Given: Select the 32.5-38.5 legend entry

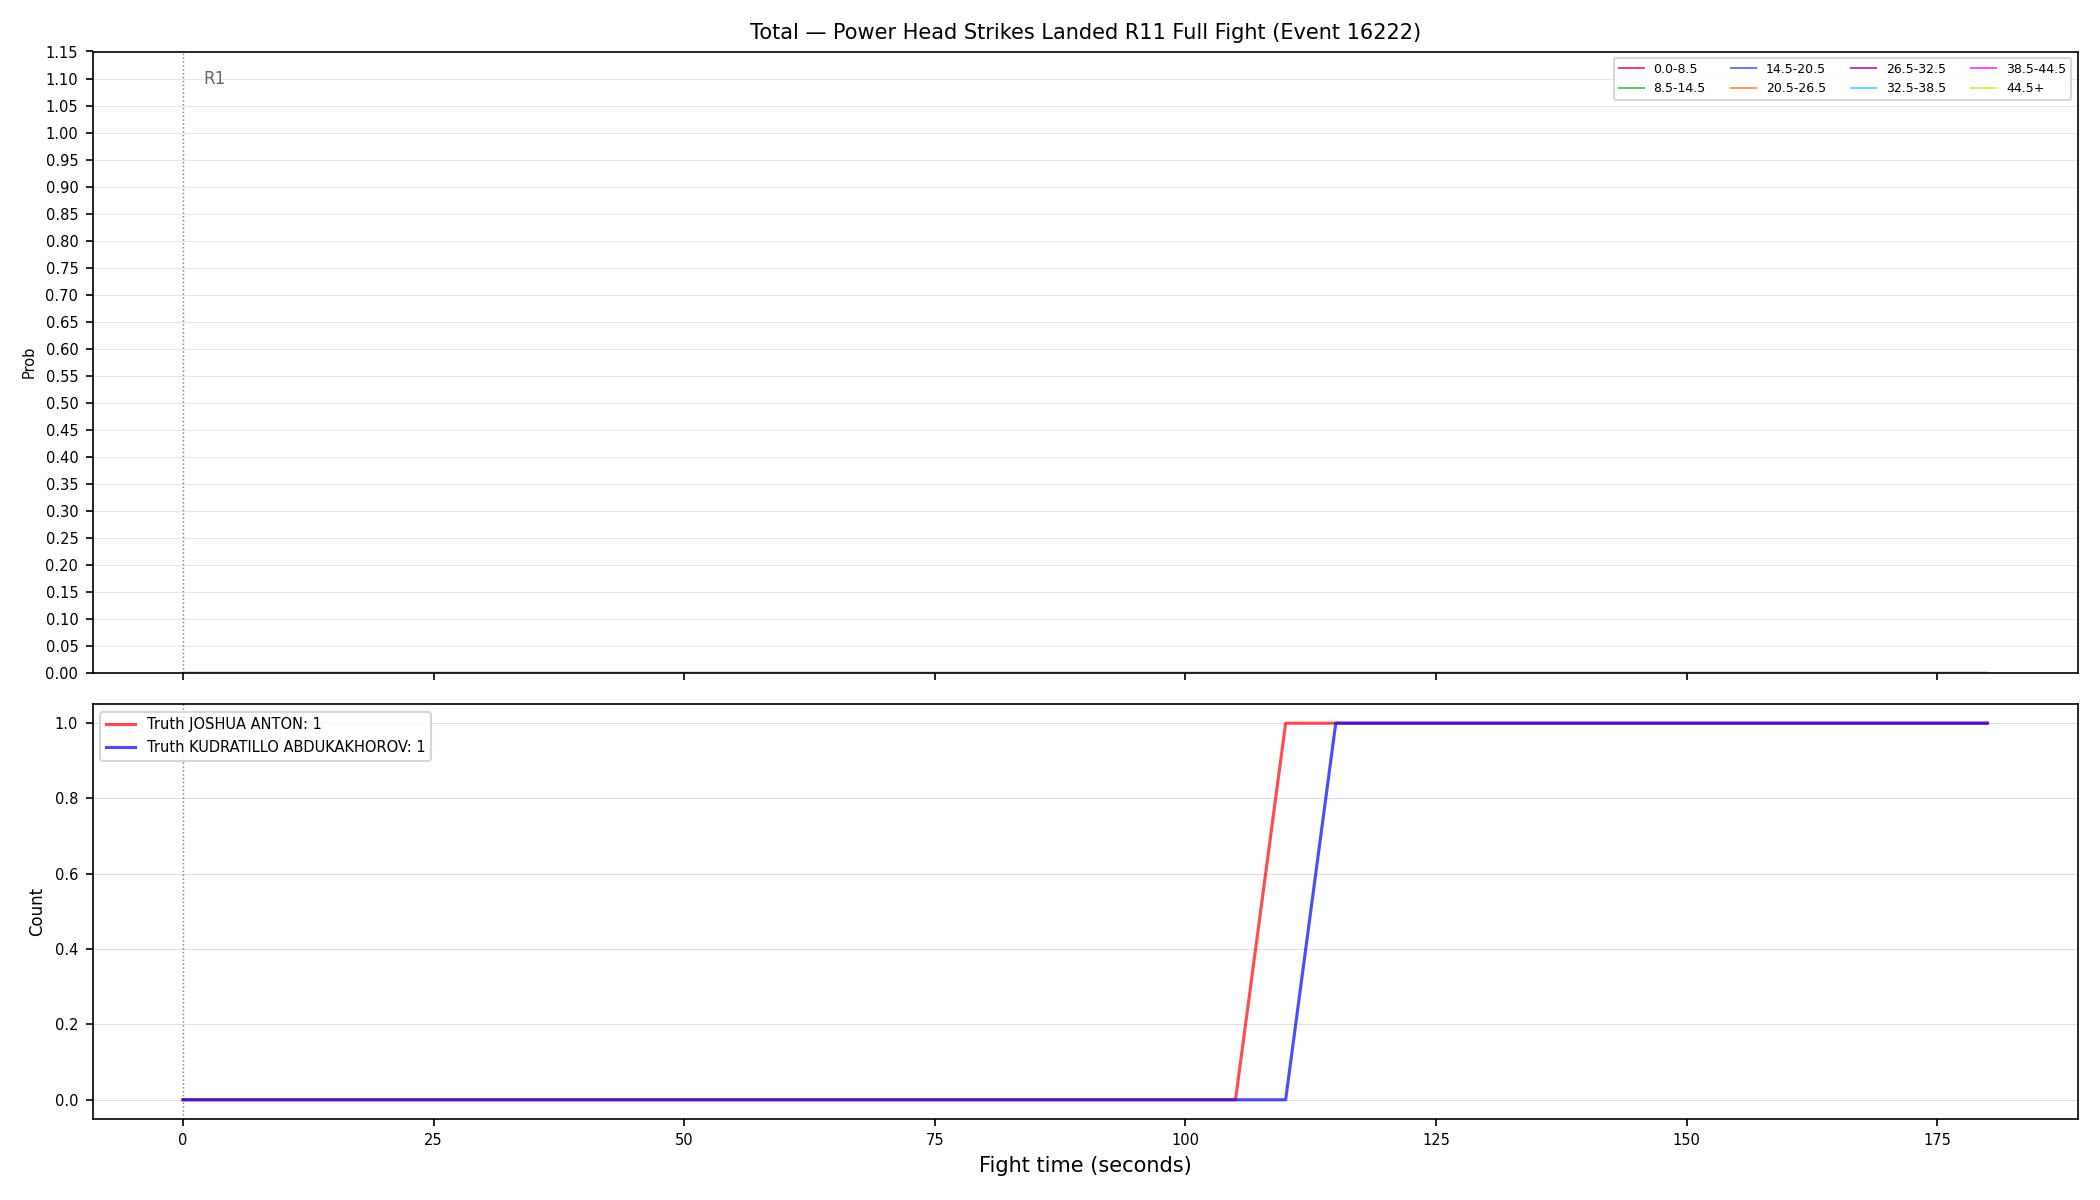Looking at the screenshot, I should pyautogui.click(x=1898, y=88).
